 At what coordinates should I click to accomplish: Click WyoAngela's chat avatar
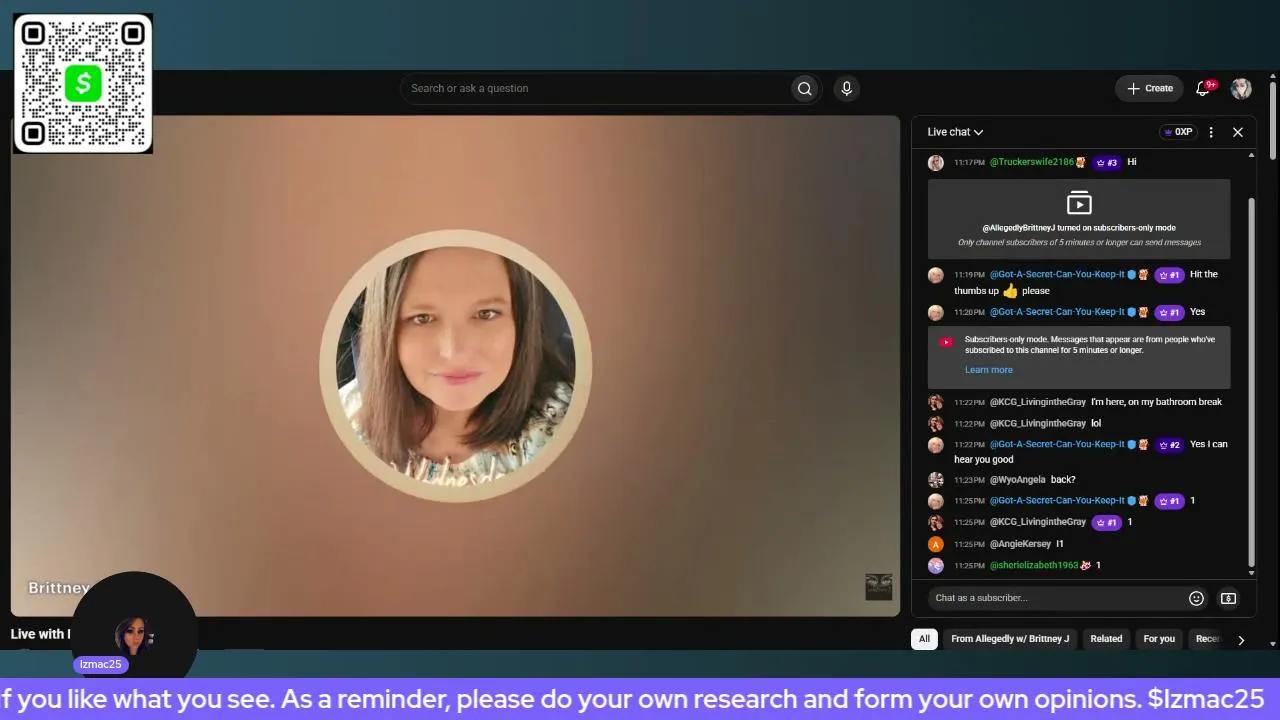tap(935, 480)
